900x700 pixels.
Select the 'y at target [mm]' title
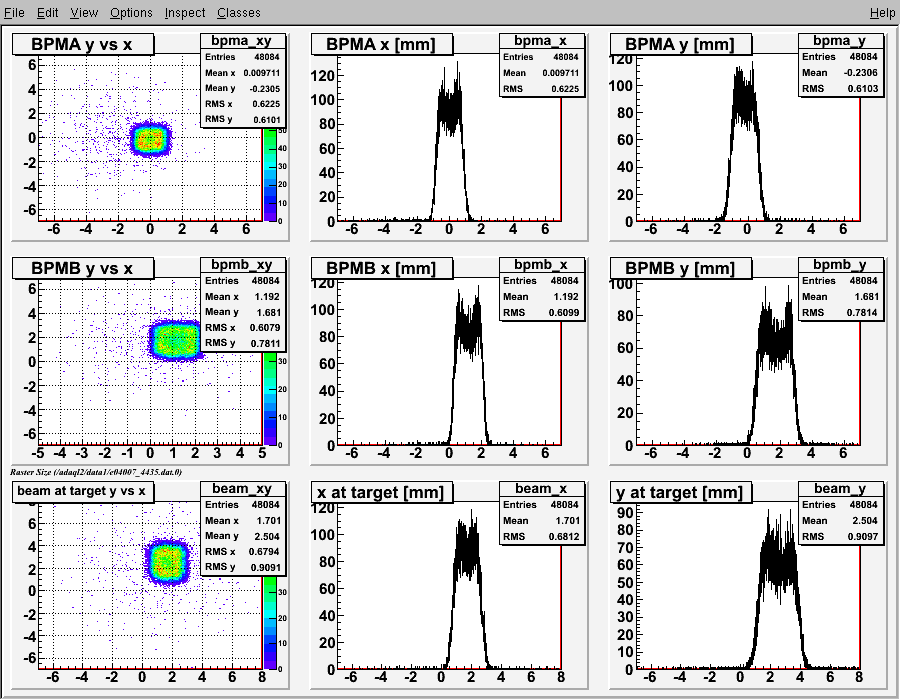pyautogui.click(x=681, y=492)
